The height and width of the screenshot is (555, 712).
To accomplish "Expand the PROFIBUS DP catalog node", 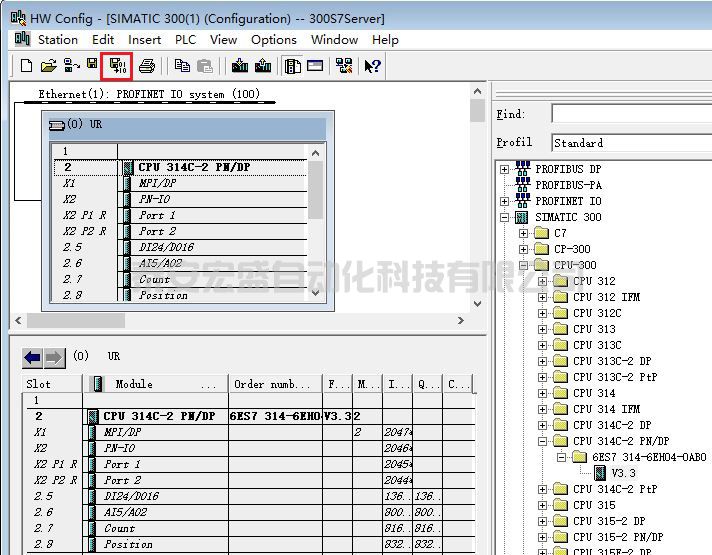I will pos(505,169).
